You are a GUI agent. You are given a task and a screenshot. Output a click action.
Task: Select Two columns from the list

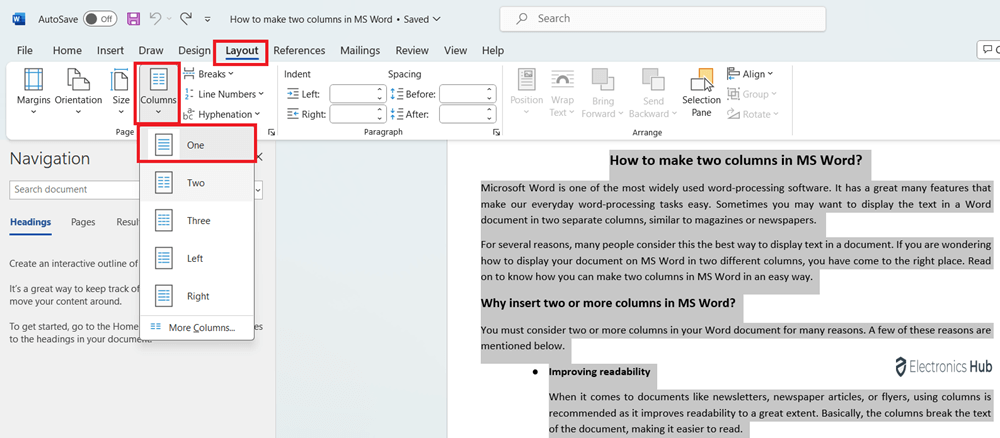tap(195, 183)
